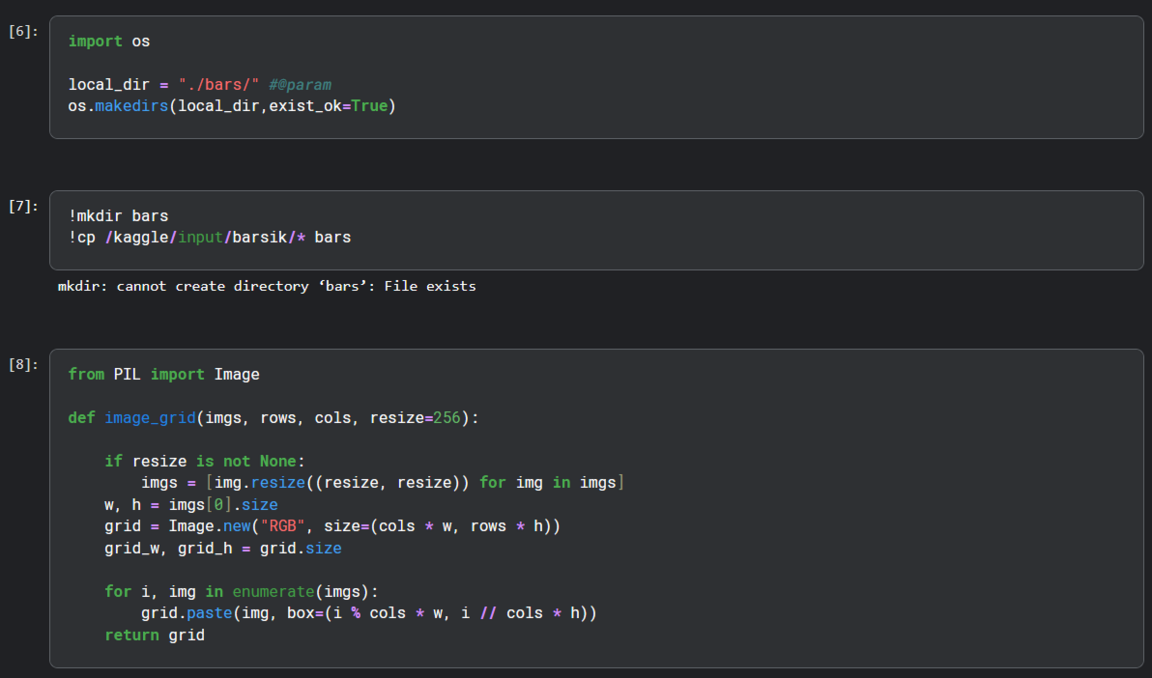Click the [7] execution count label
This screenshot has height=678, width=1152.
[x=24, y=206]
